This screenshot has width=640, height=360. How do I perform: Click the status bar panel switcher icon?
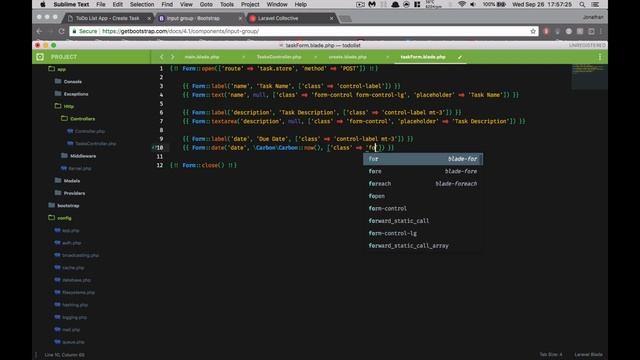[36, 355]
